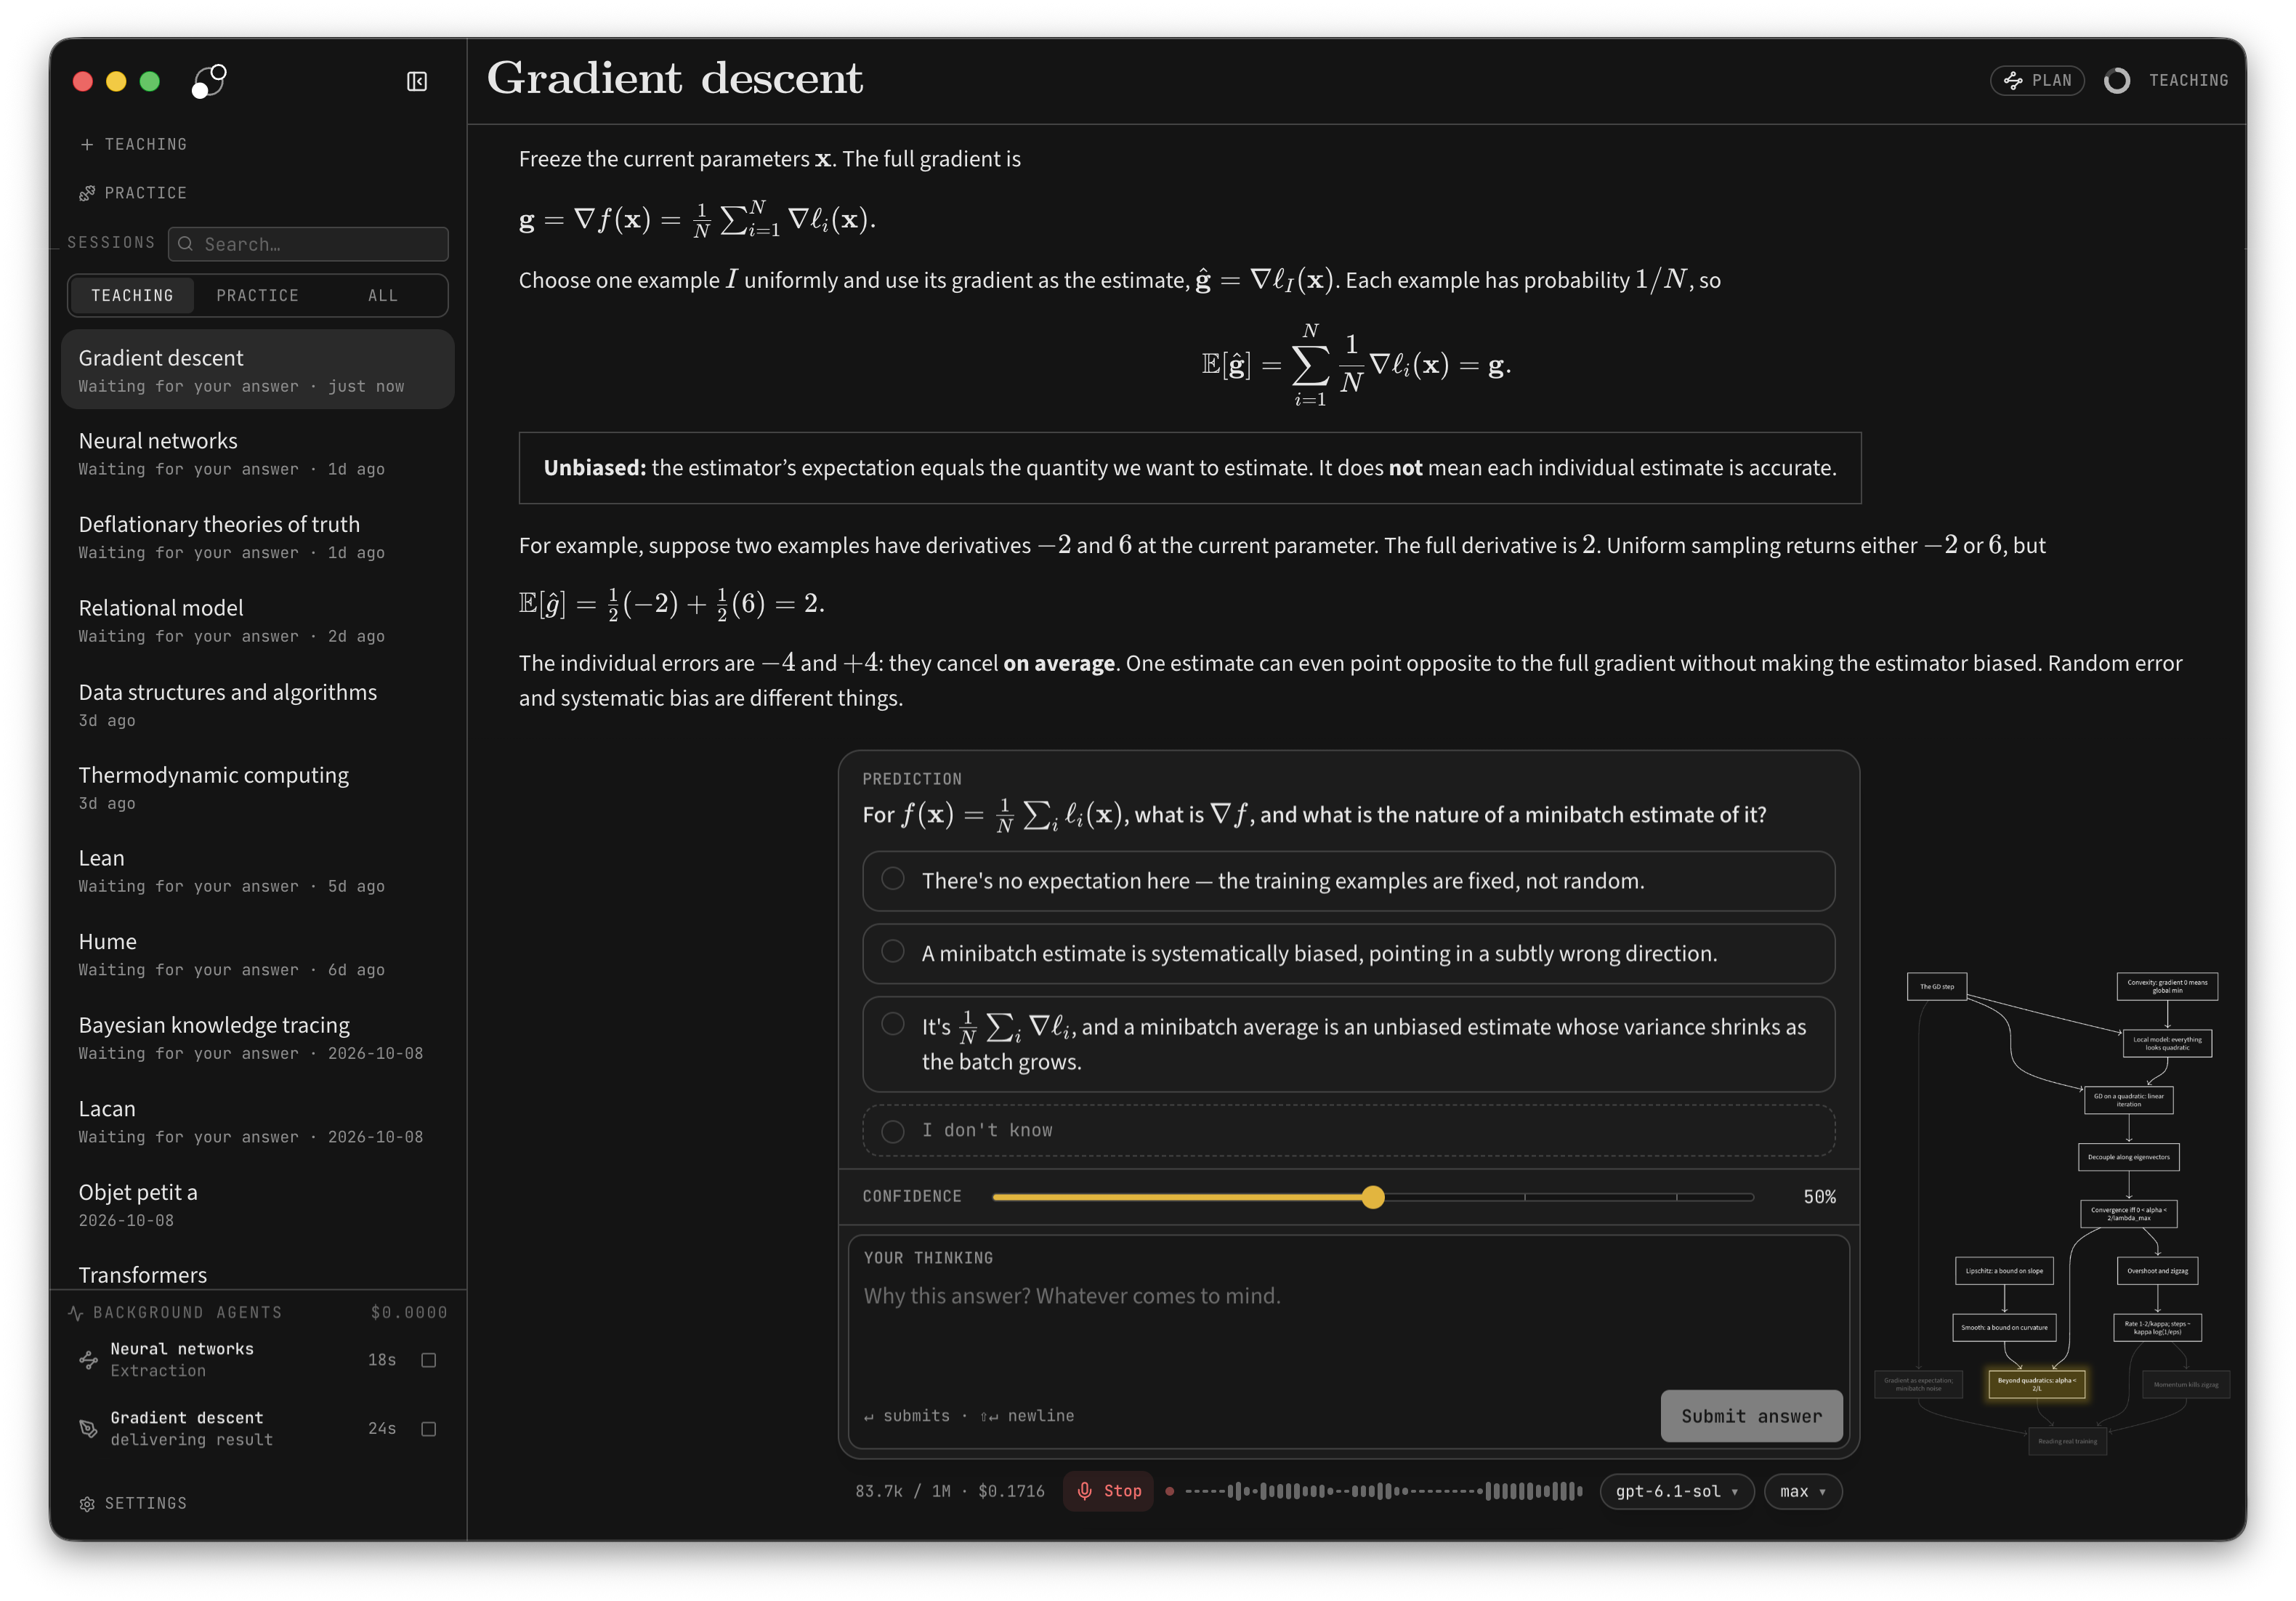The width and height of the screenshot is (2296, 1601).
Task: Adjust the Confidence slider handle
Action: pyautogui.click(x=1373, y=1197)
